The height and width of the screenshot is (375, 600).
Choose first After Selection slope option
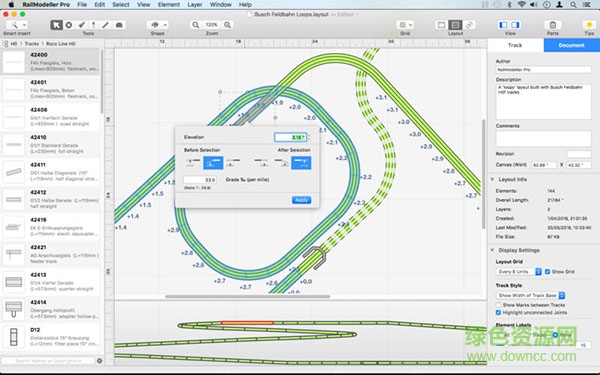coord(261,163)
